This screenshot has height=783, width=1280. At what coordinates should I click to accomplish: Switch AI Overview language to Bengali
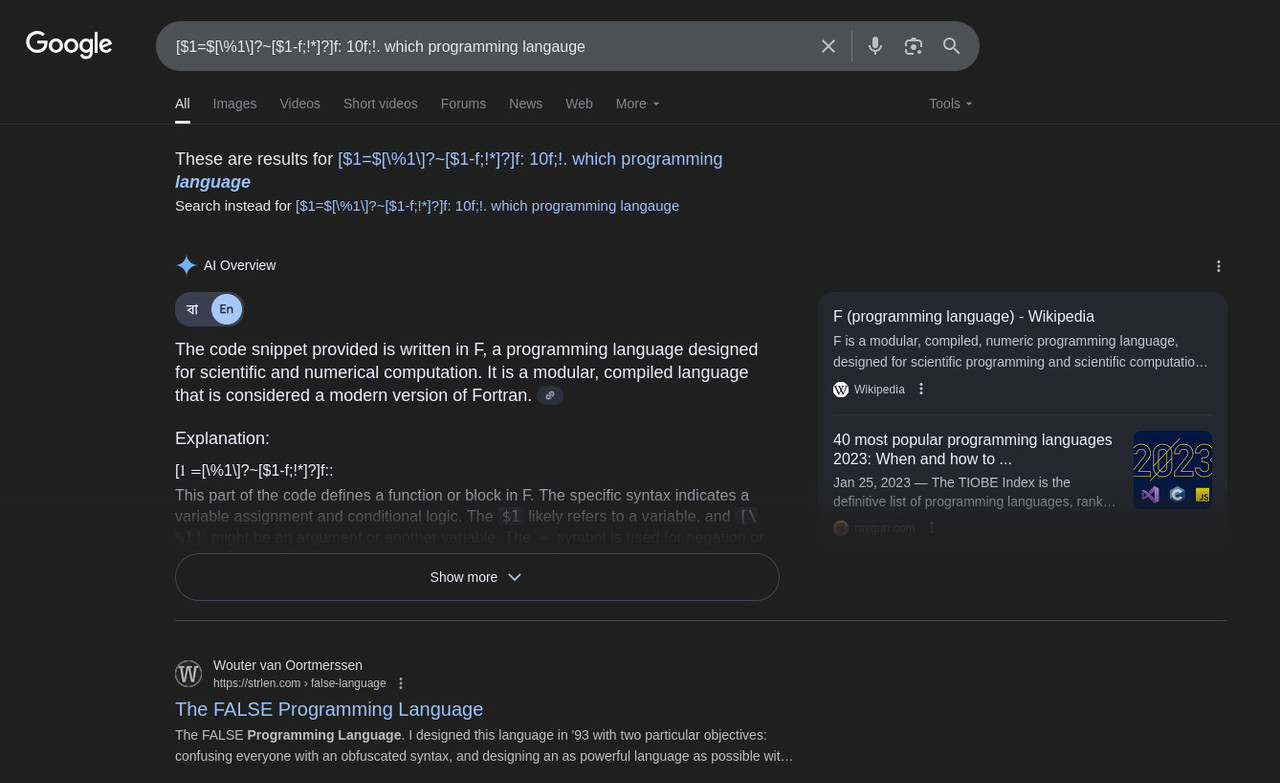click(192, 309)
